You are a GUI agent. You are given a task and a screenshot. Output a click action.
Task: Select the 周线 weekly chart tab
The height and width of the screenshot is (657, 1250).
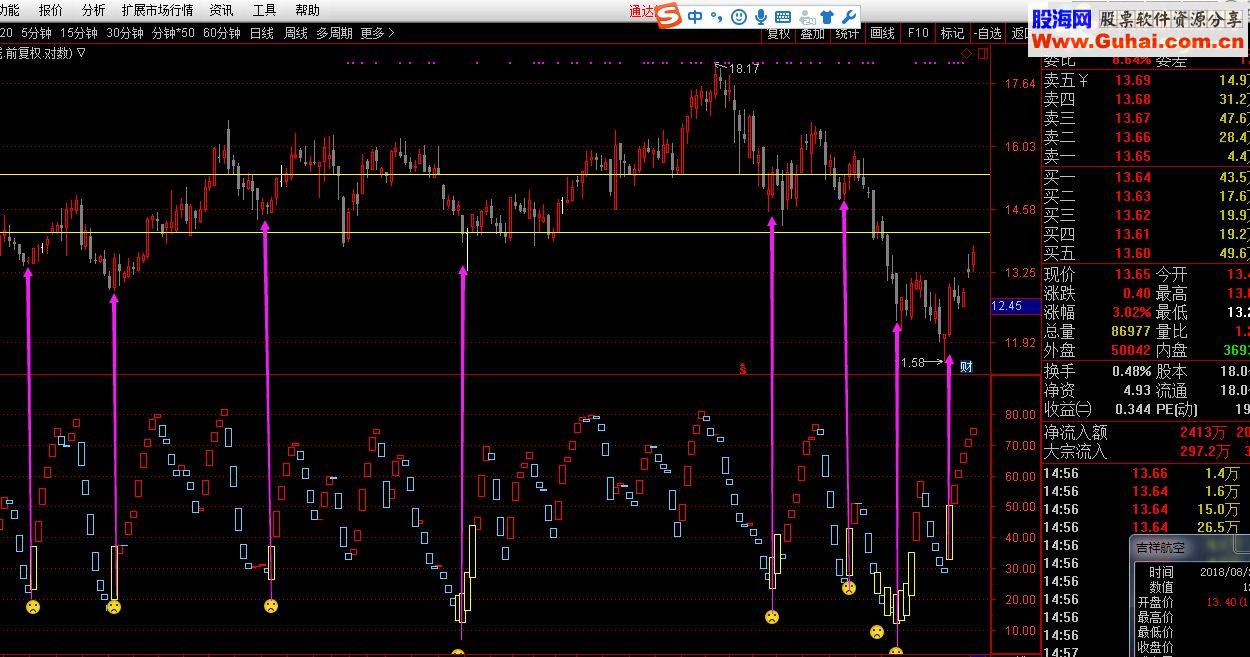[296, 33]
